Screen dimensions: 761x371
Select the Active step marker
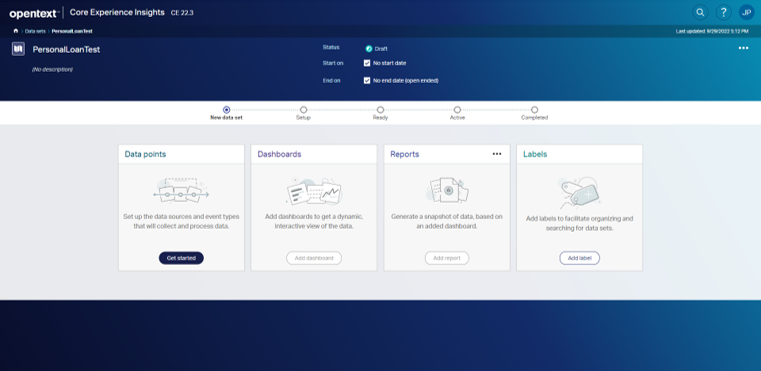click(457, 110)
